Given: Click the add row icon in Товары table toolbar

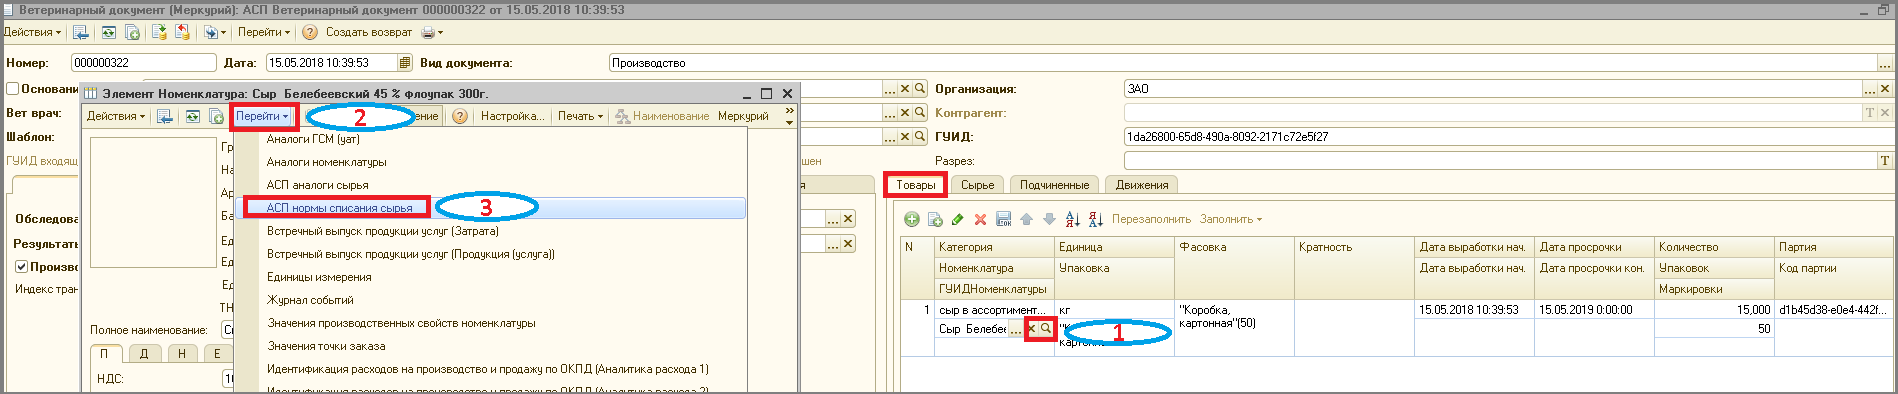Looking at the screenshot, I should click(912, 219).
